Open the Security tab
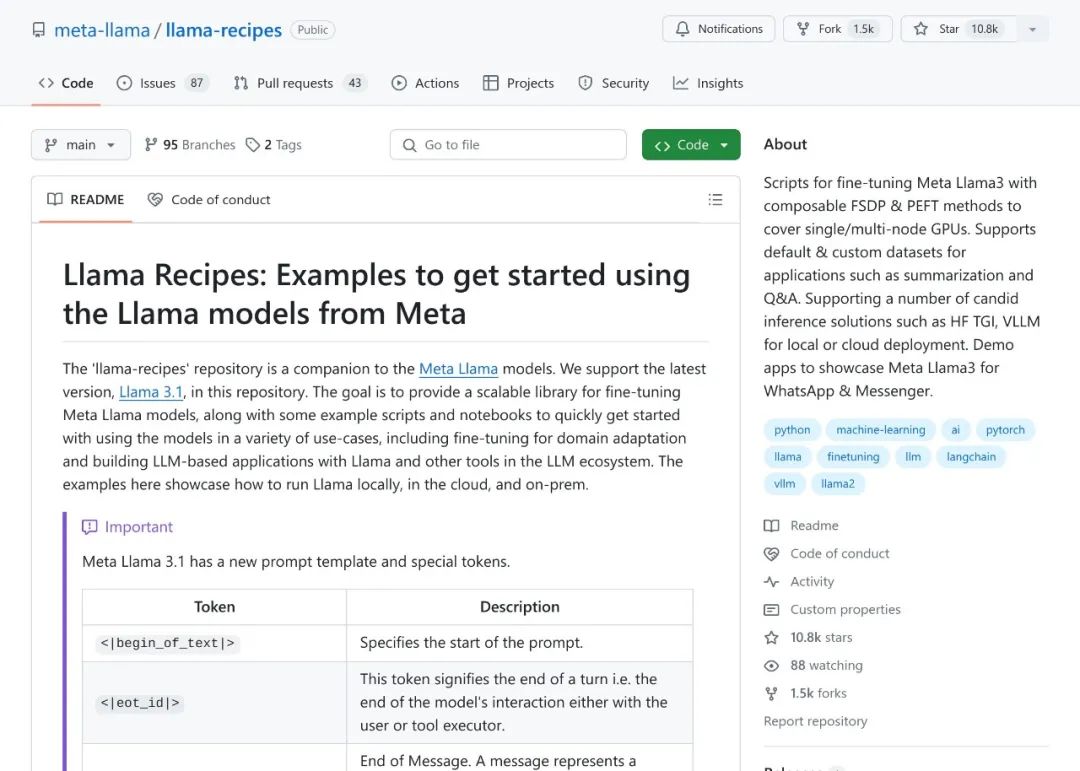1080x771 pixels. click(614, 83)
